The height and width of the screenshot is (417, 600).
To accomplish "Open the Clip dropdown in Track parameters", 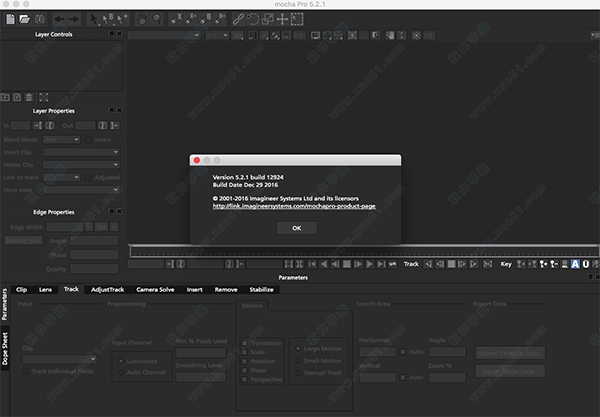I will pyautogui.click(x=59, y=359).
